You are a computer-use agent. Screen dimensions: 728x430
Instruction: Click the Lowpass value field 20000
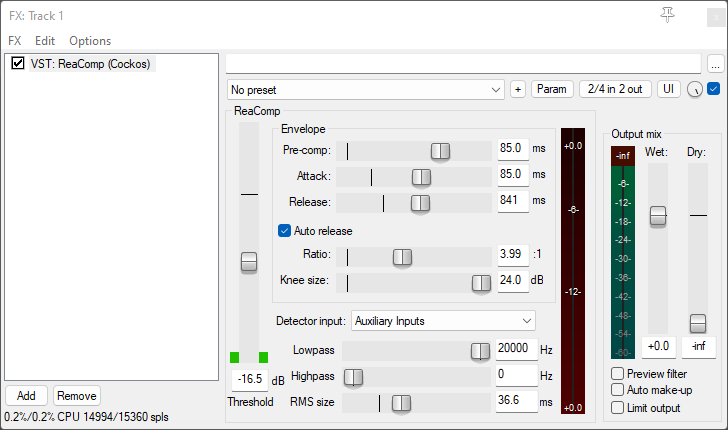pos(517,349)
